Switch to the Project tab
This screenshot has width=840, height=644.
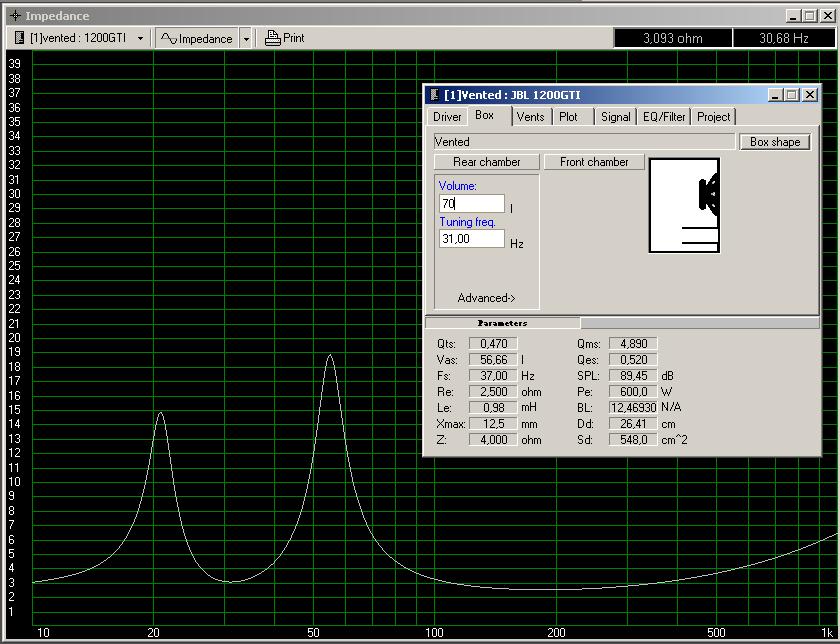(x=713, y=117)
